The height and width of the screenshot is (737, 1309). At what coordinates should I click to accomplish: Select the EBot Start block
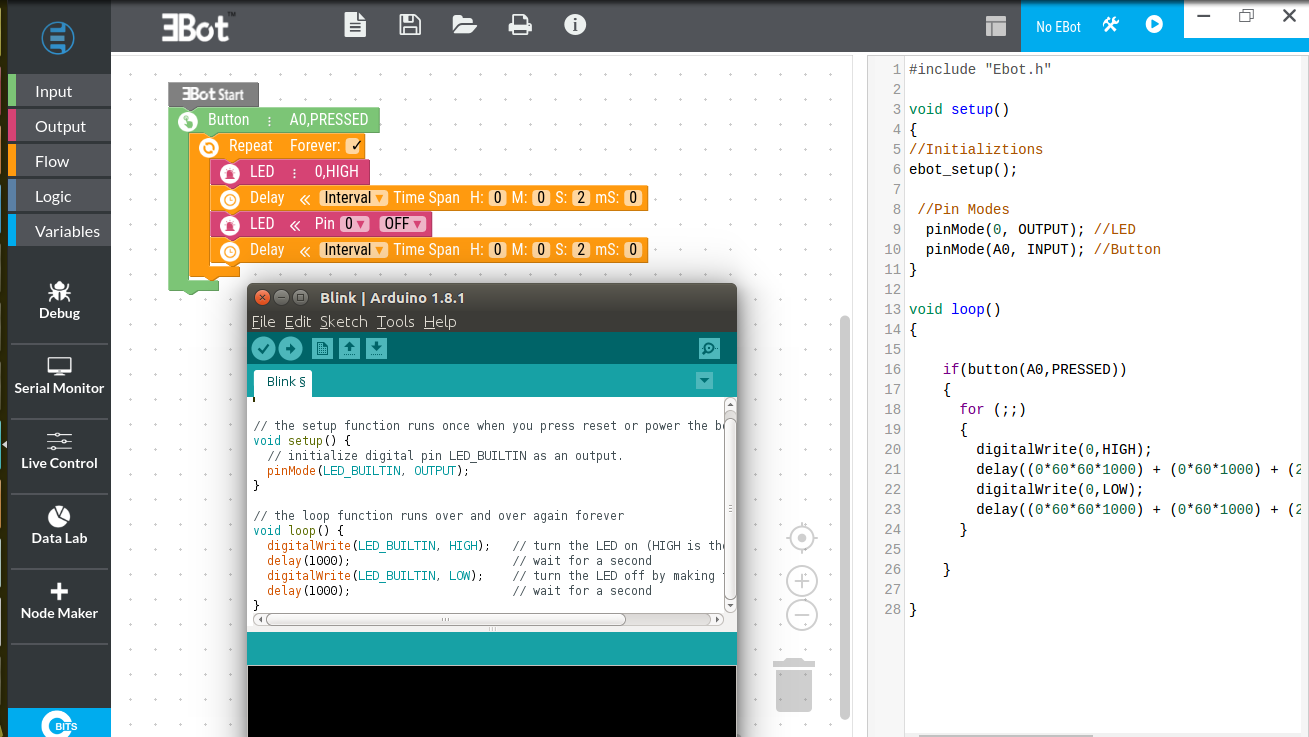(214, 94)
